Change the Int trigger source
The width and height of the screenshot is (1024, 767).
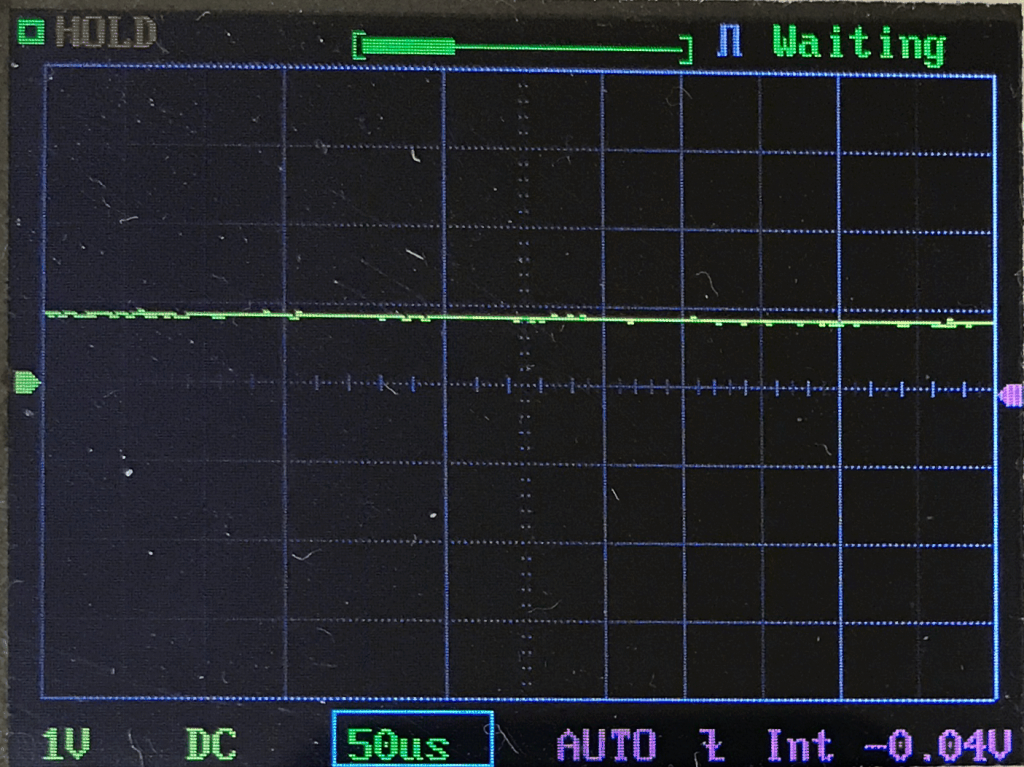799,746
